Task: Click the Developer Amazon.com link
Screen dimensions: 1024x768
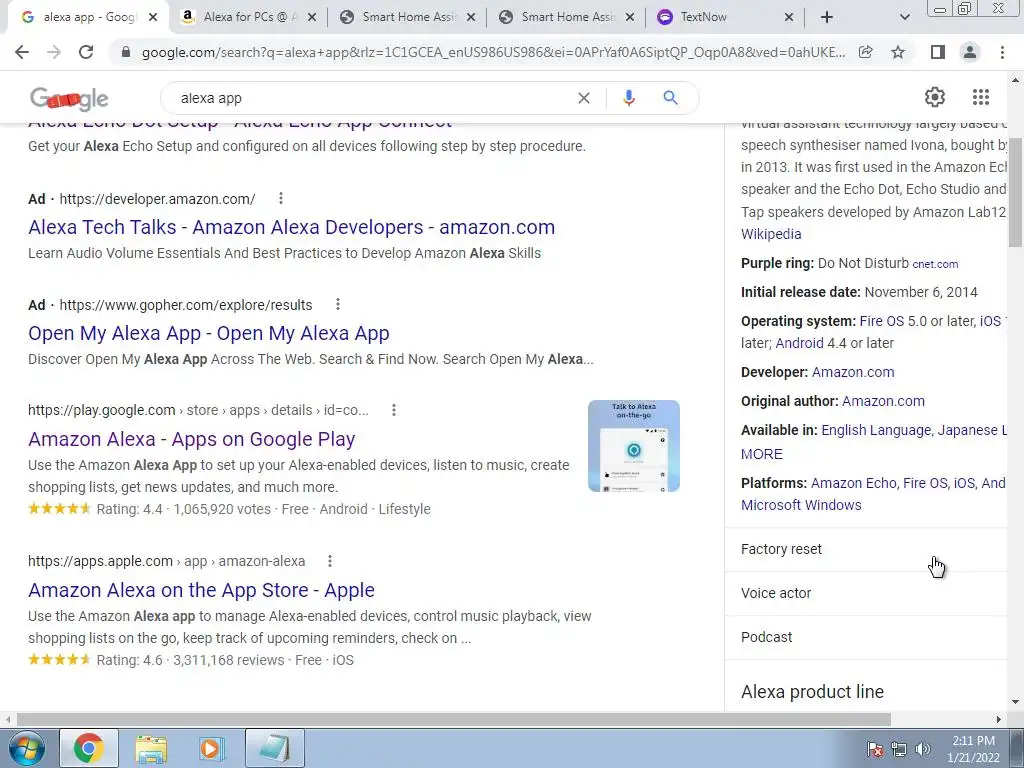Action: tap(853, 372)
